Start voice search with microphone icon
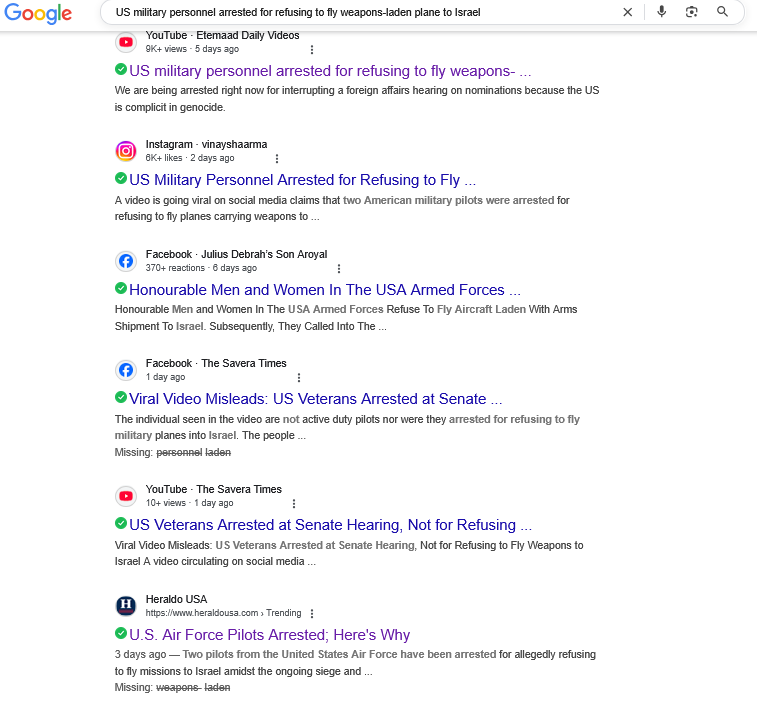 (661, 12)
